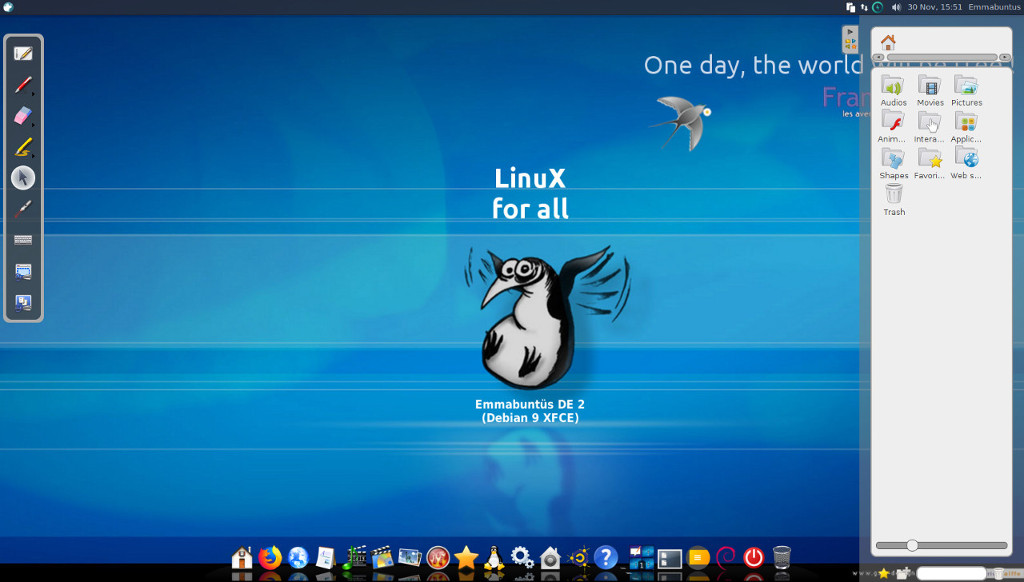1024x582 pixels.
Task: Open the Interactivities library folder
Action: 930,127
